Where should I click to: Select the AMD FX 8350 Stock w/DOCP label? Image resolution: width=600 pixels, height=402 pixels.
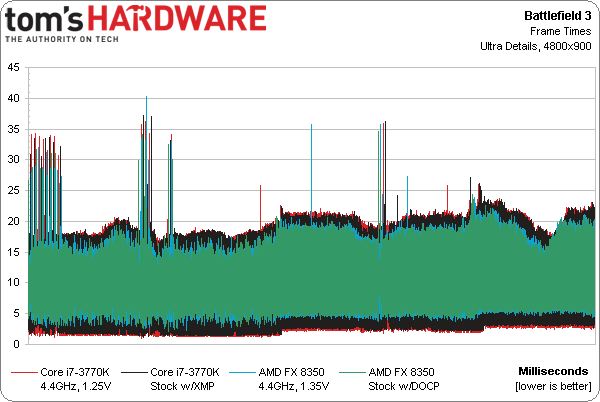404,379
